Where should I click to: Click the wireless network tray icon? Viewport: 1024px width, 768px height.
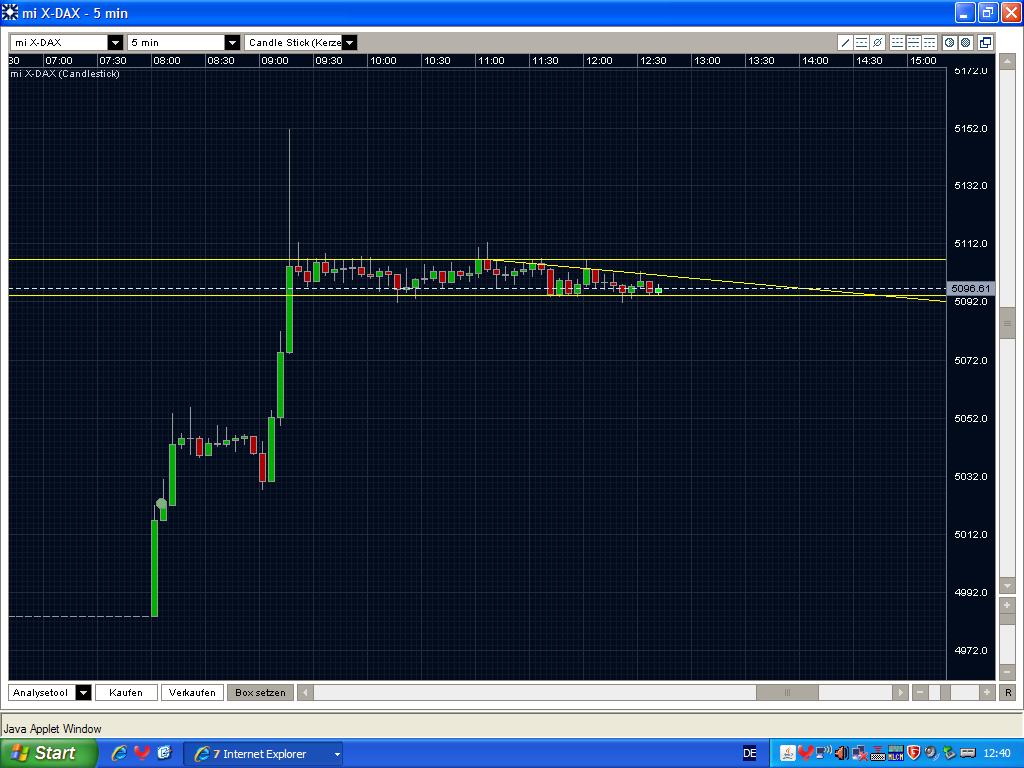[824, 753]
